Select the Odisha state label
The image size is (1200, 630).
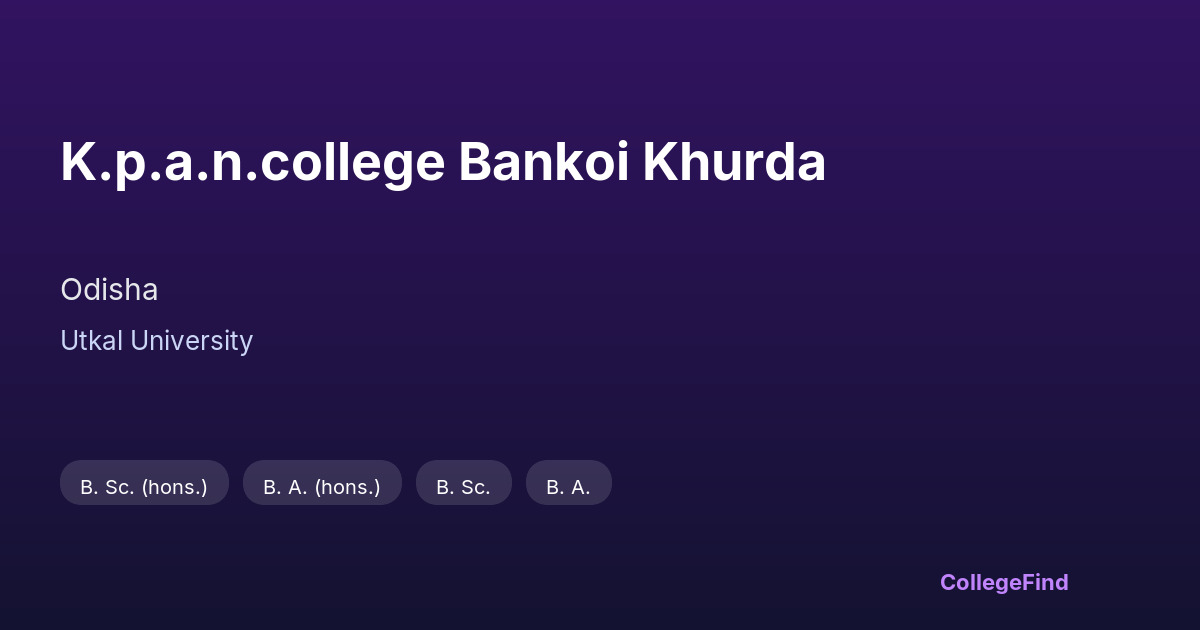point(109,290)
